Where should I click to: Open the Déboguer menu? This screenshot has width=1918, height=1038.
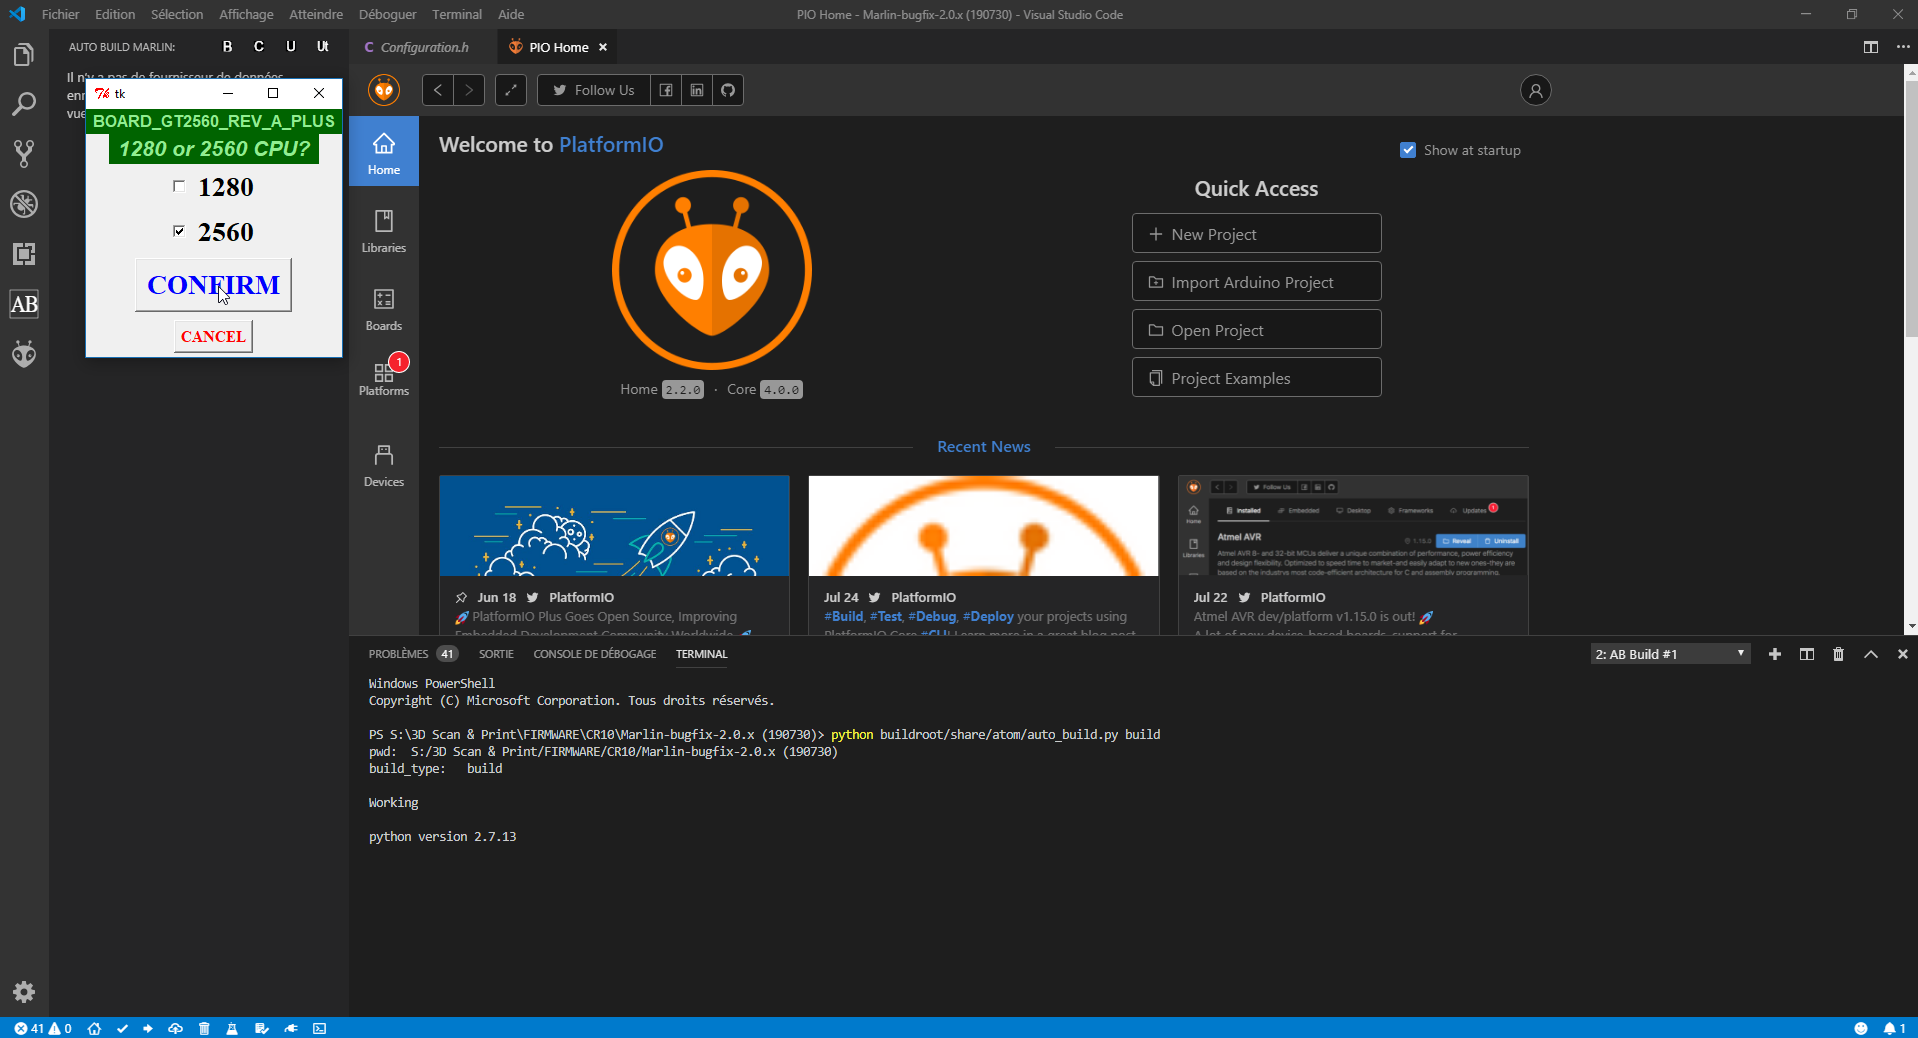click(x=388, y=14)
